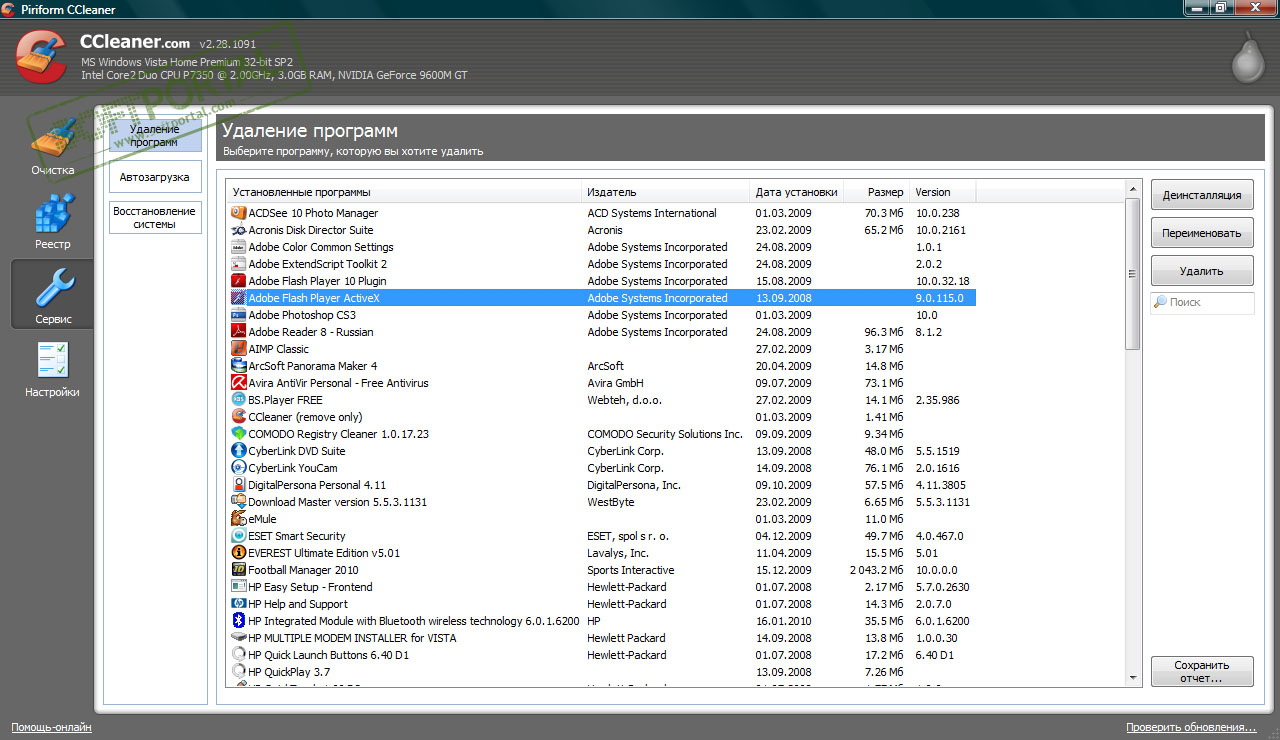Click version 10.0.32.18 cell
The height and width of the screenshot is (740, 1280).
[943, 281]
